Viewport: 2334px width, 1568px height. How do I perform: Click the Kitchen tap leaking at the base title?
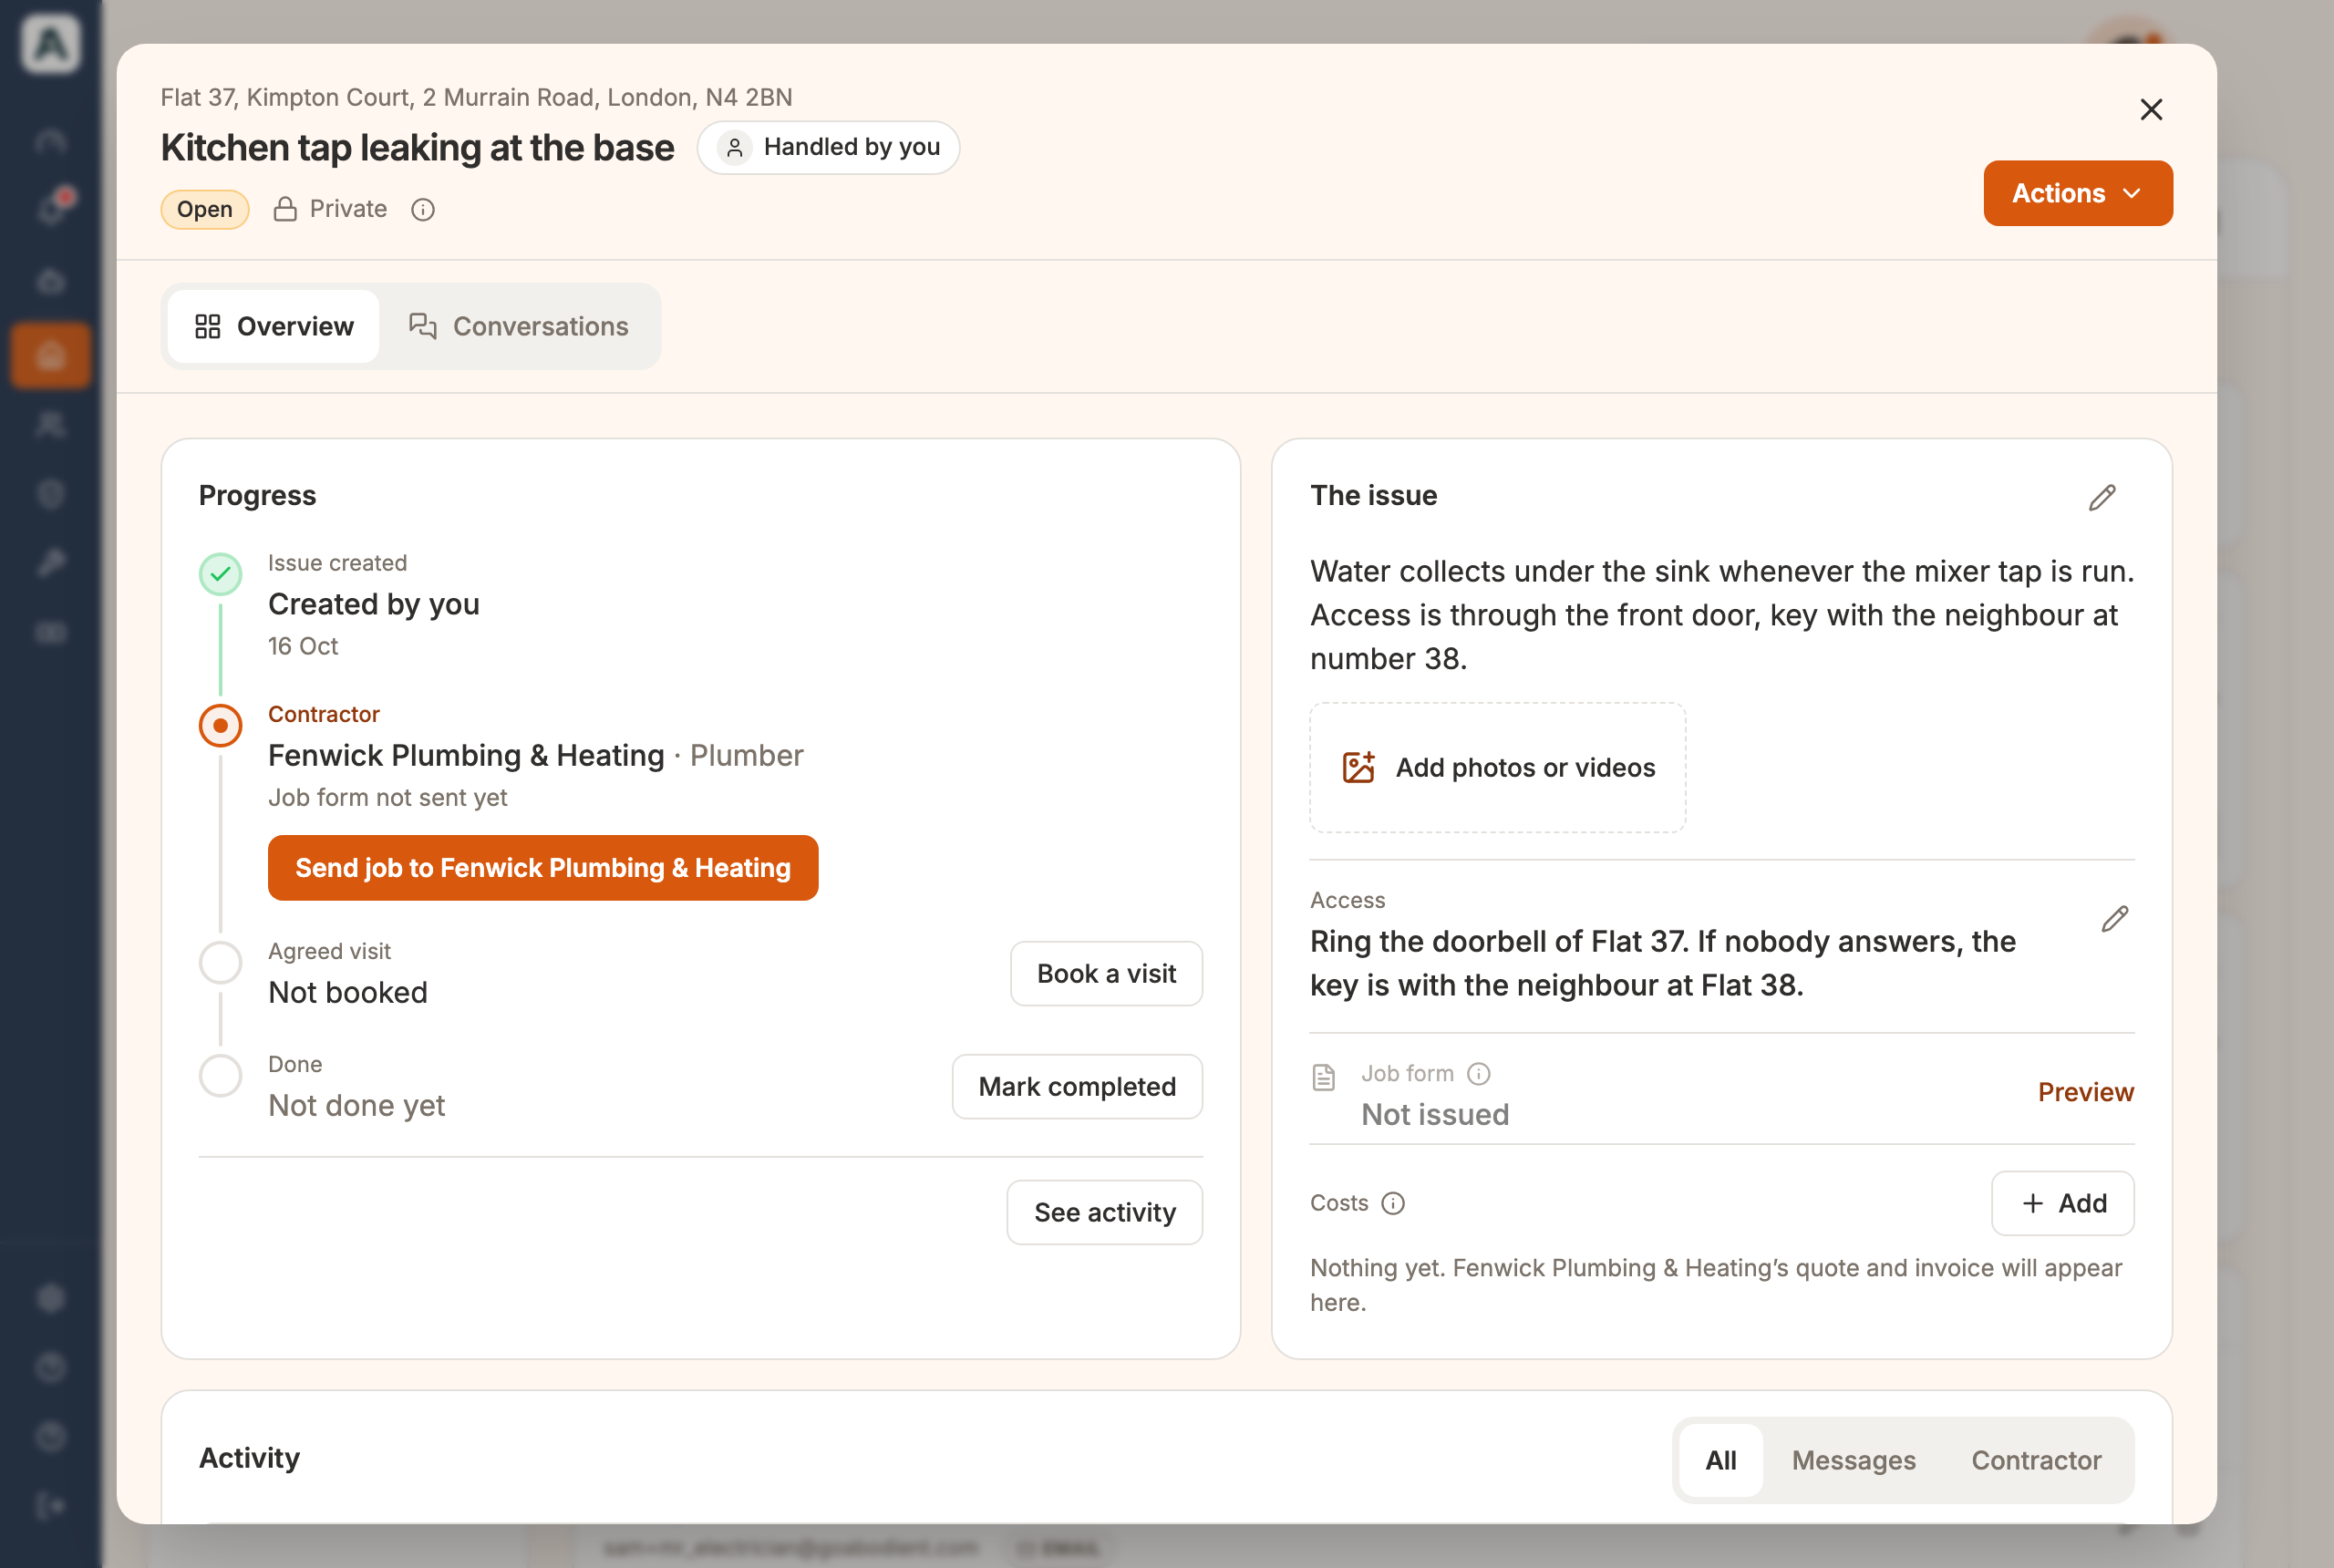click(x=417, y=147)
